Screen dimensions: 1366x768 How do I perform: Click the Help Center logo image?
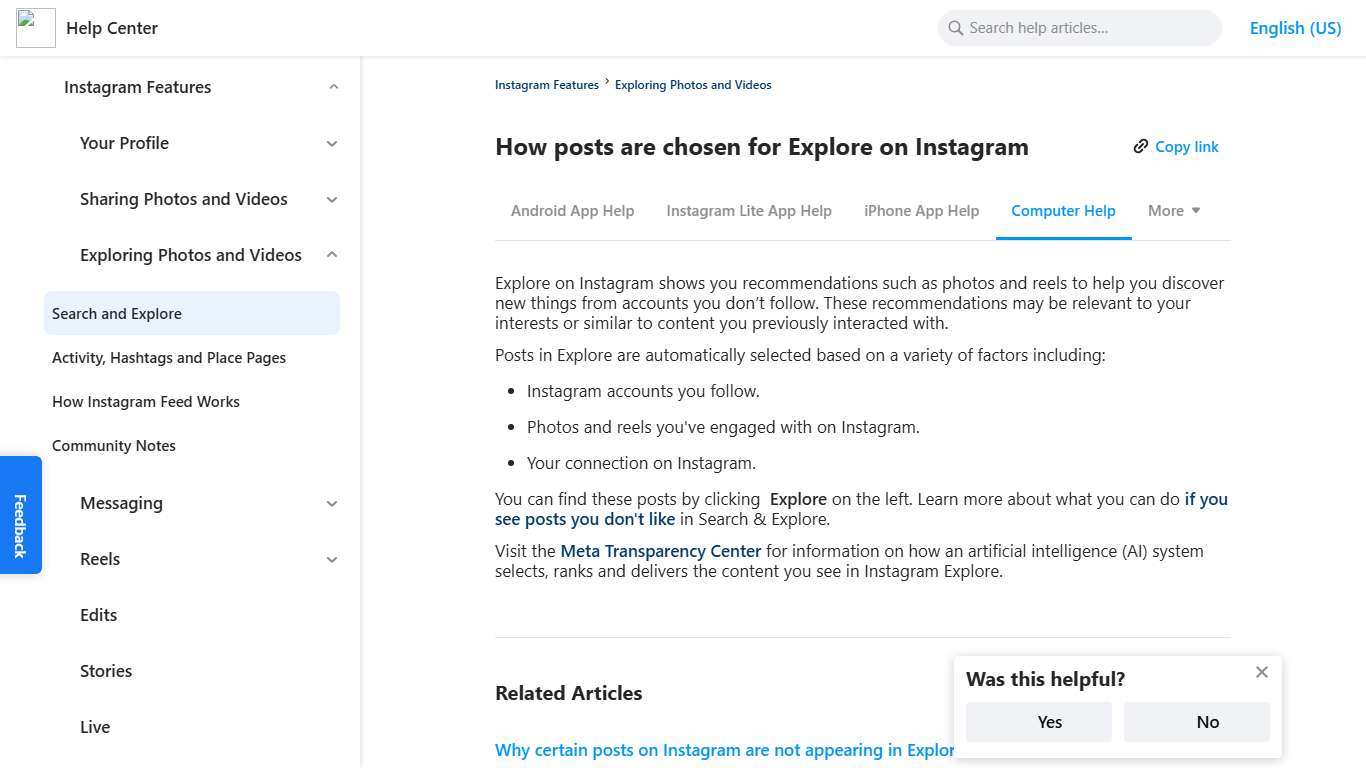pos(35,27)
